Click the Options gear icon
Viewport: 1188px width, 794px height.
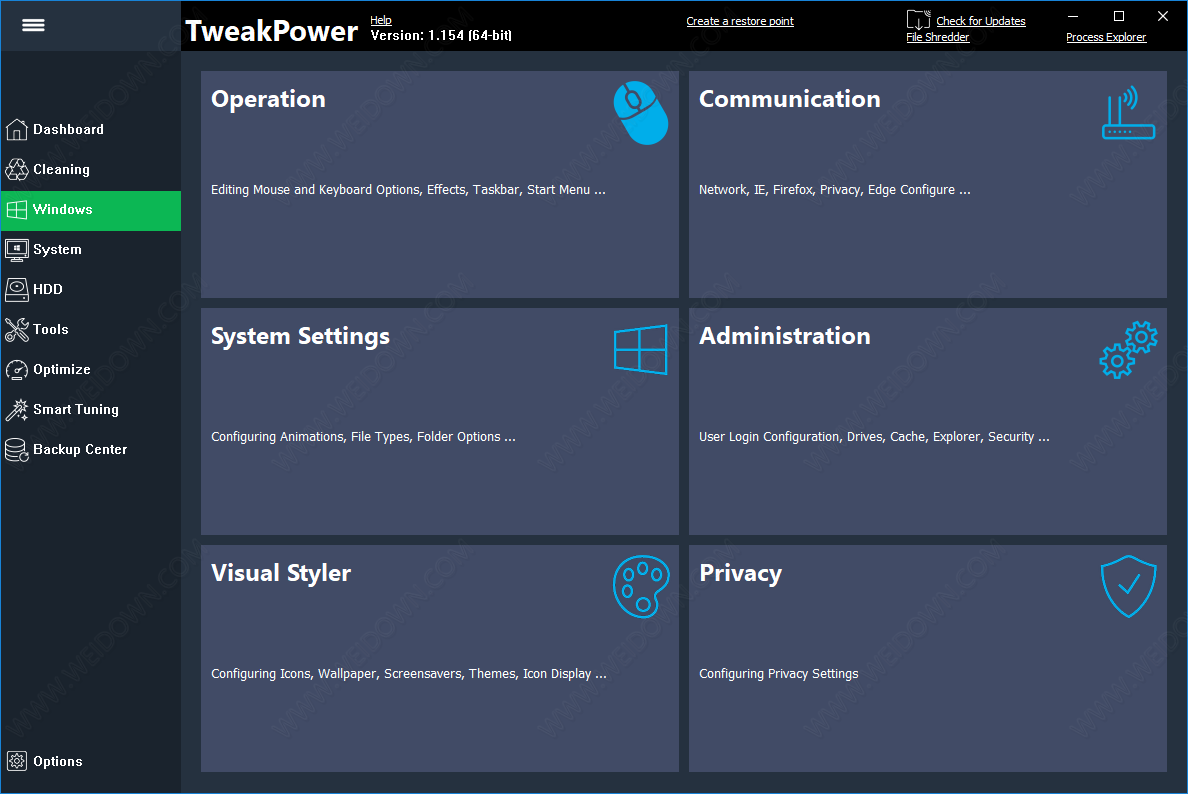coord(17,761)
